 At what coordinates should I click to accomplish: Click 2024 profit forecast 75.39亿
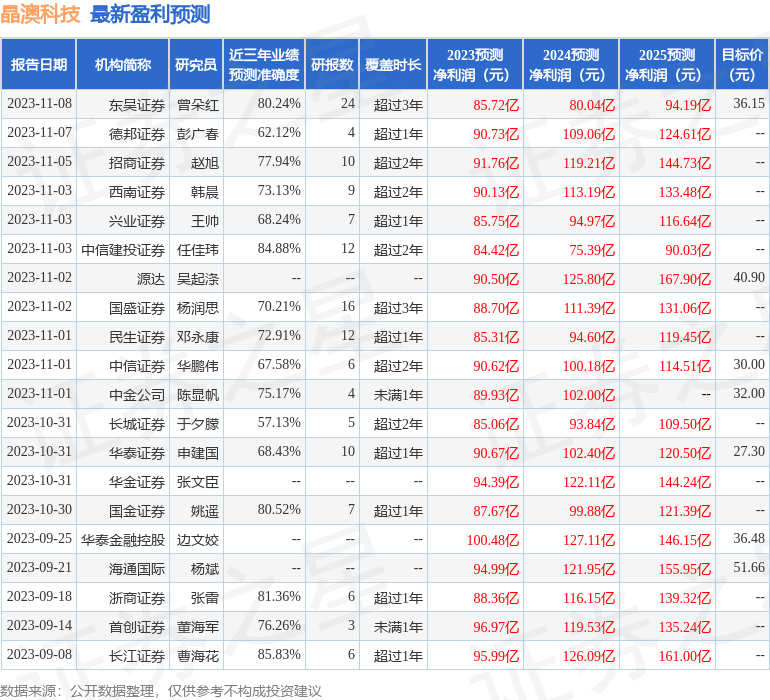pos(592,250)
